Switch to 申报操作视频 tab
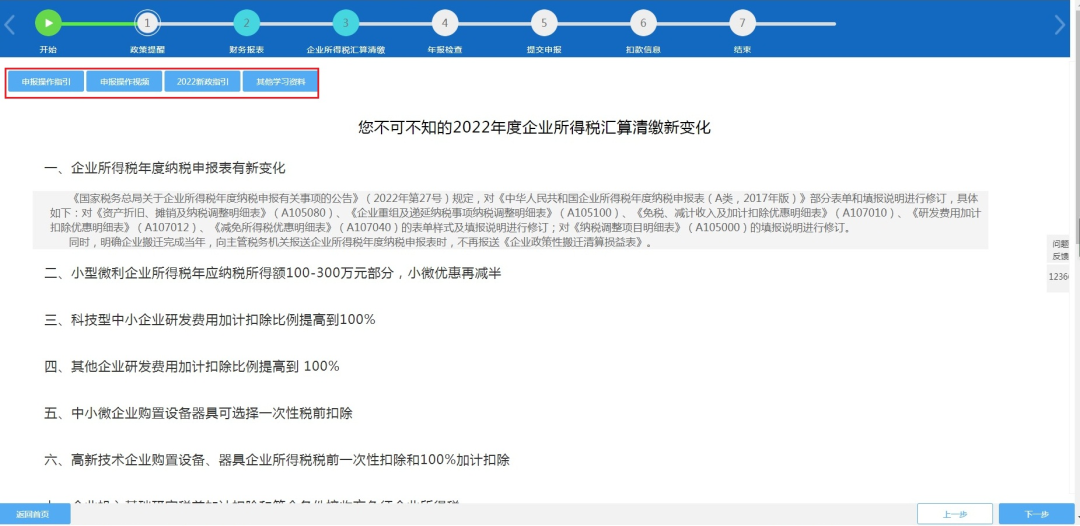This screenshot has width=1080, height=526. pos(125,82)
